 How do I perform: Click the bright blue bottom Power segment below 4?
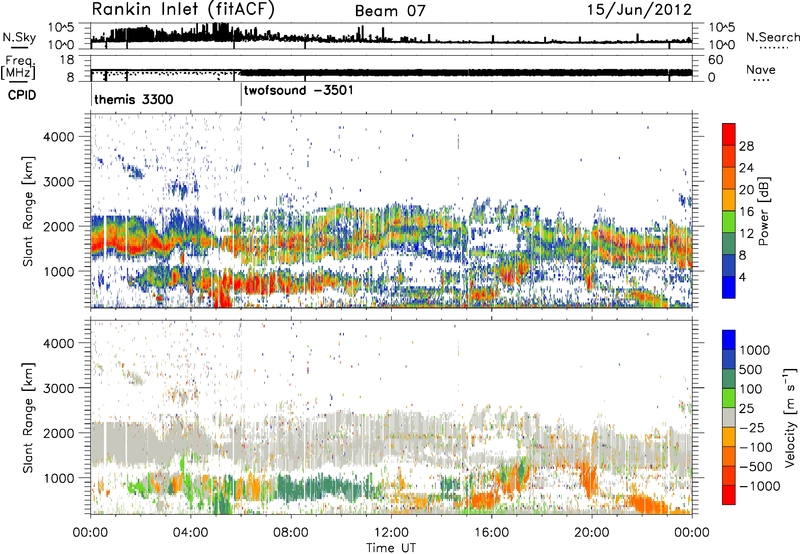pos(729,287)
